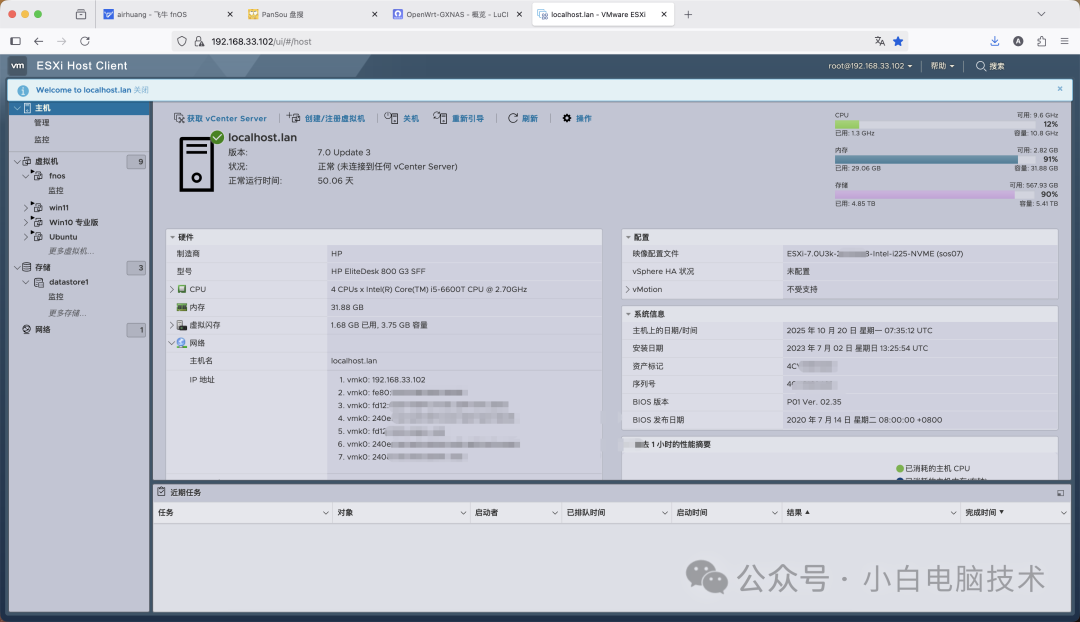1080x622 pixels.
Task: Reload the browser page
Action: coord(85,41)
